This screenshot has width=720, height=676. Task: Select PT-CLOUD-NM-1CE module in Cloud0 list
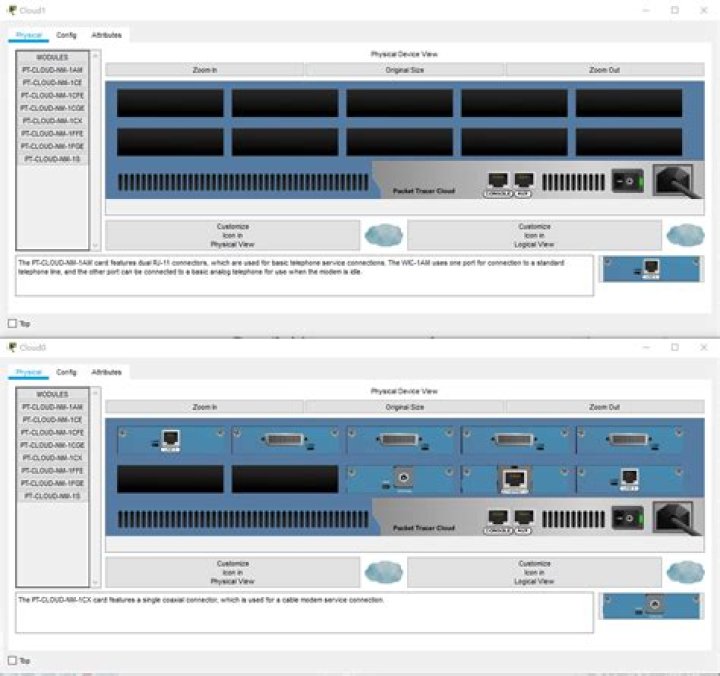[52, 420]
